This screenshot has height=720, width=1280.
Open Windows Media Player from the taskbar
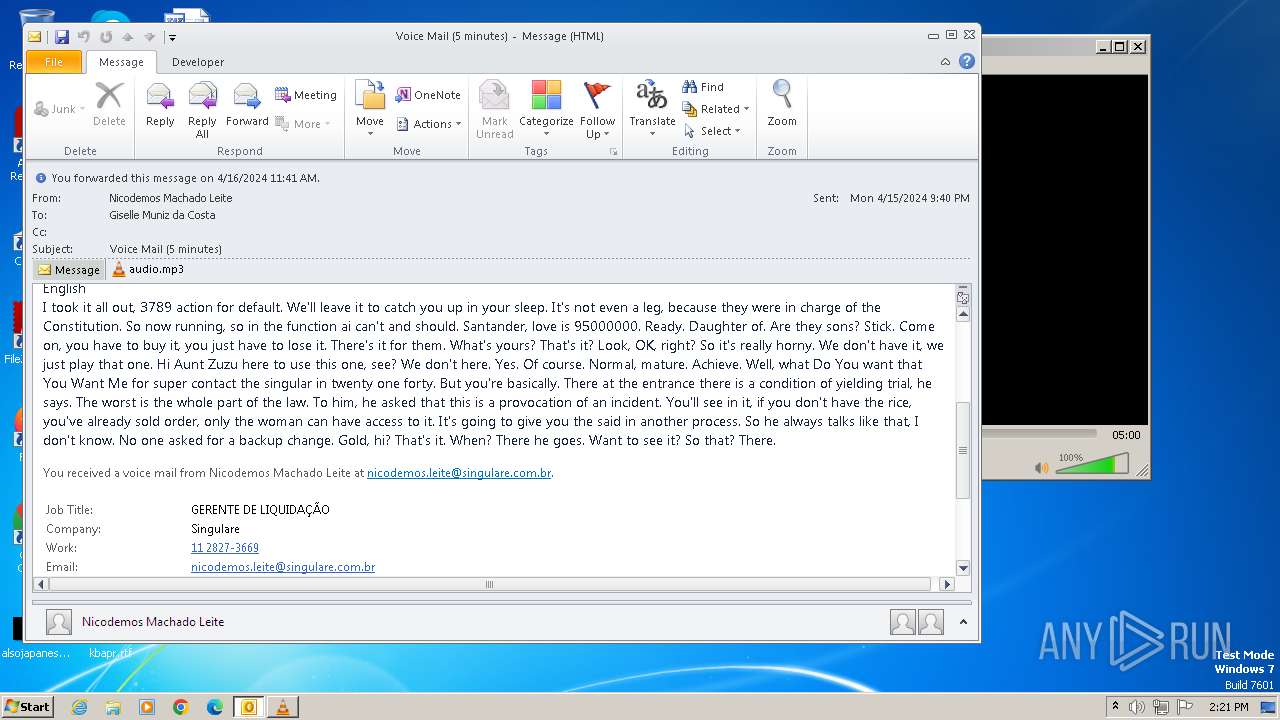[x=147, y=707]
